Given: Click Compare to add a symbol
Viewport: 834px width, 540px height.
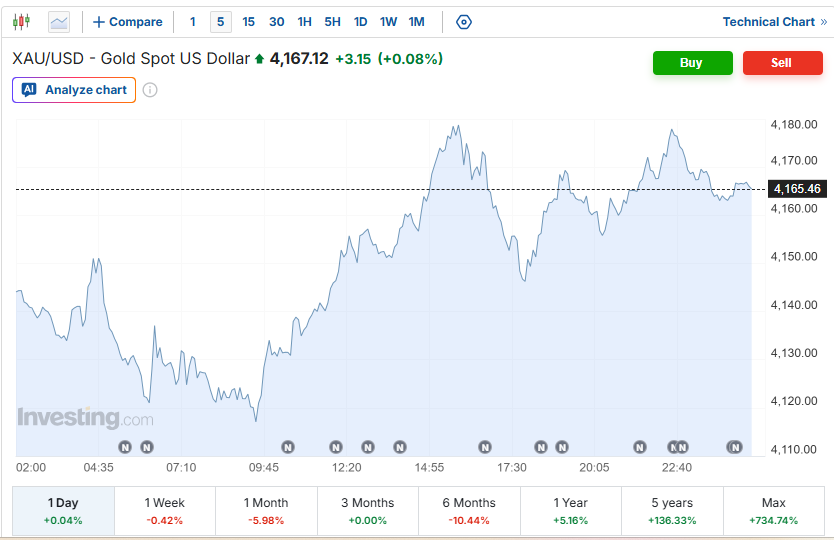Looking at the screenshot, I should click(128, 22).
